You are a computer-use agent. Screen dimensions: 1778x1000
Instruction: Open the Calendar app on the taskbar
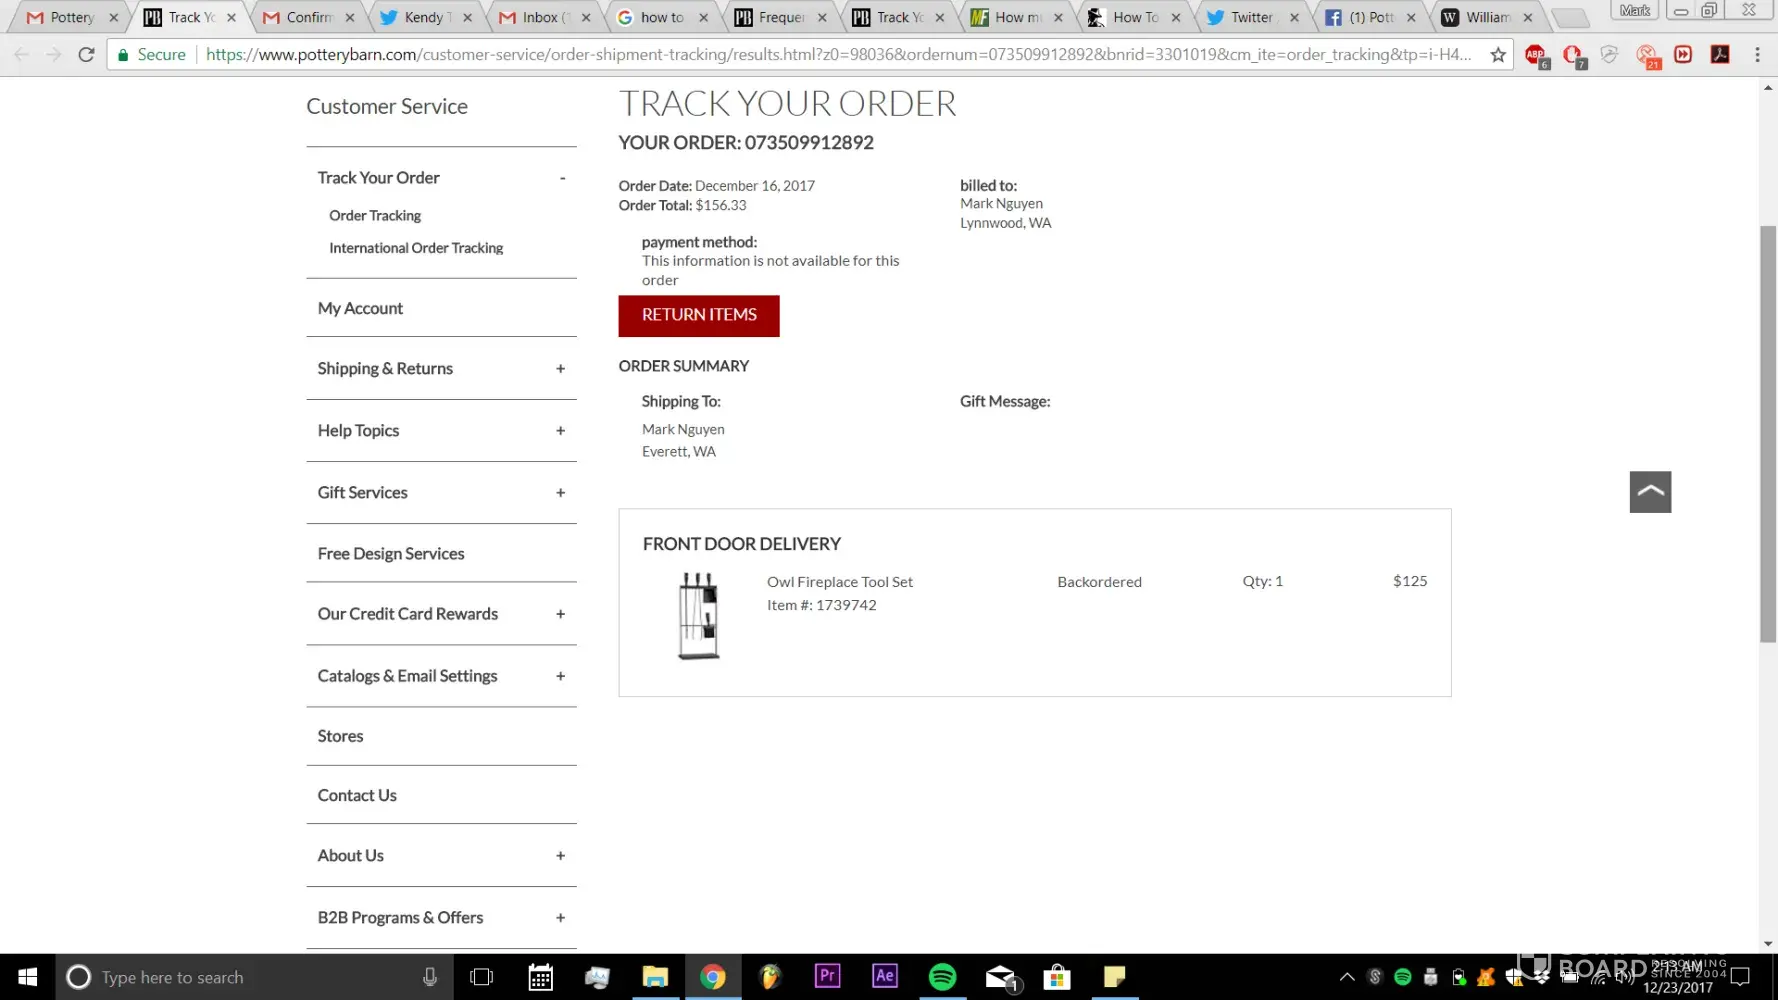pos(540,977)
